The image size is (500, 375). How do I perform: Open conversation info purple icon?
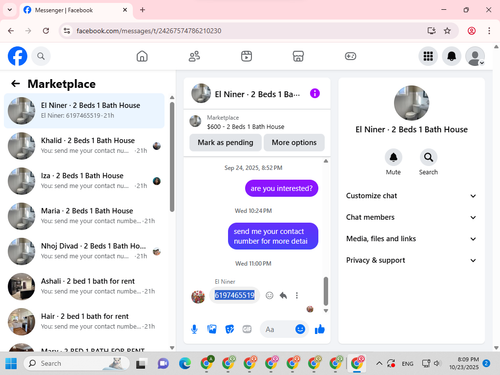point(315,93)
